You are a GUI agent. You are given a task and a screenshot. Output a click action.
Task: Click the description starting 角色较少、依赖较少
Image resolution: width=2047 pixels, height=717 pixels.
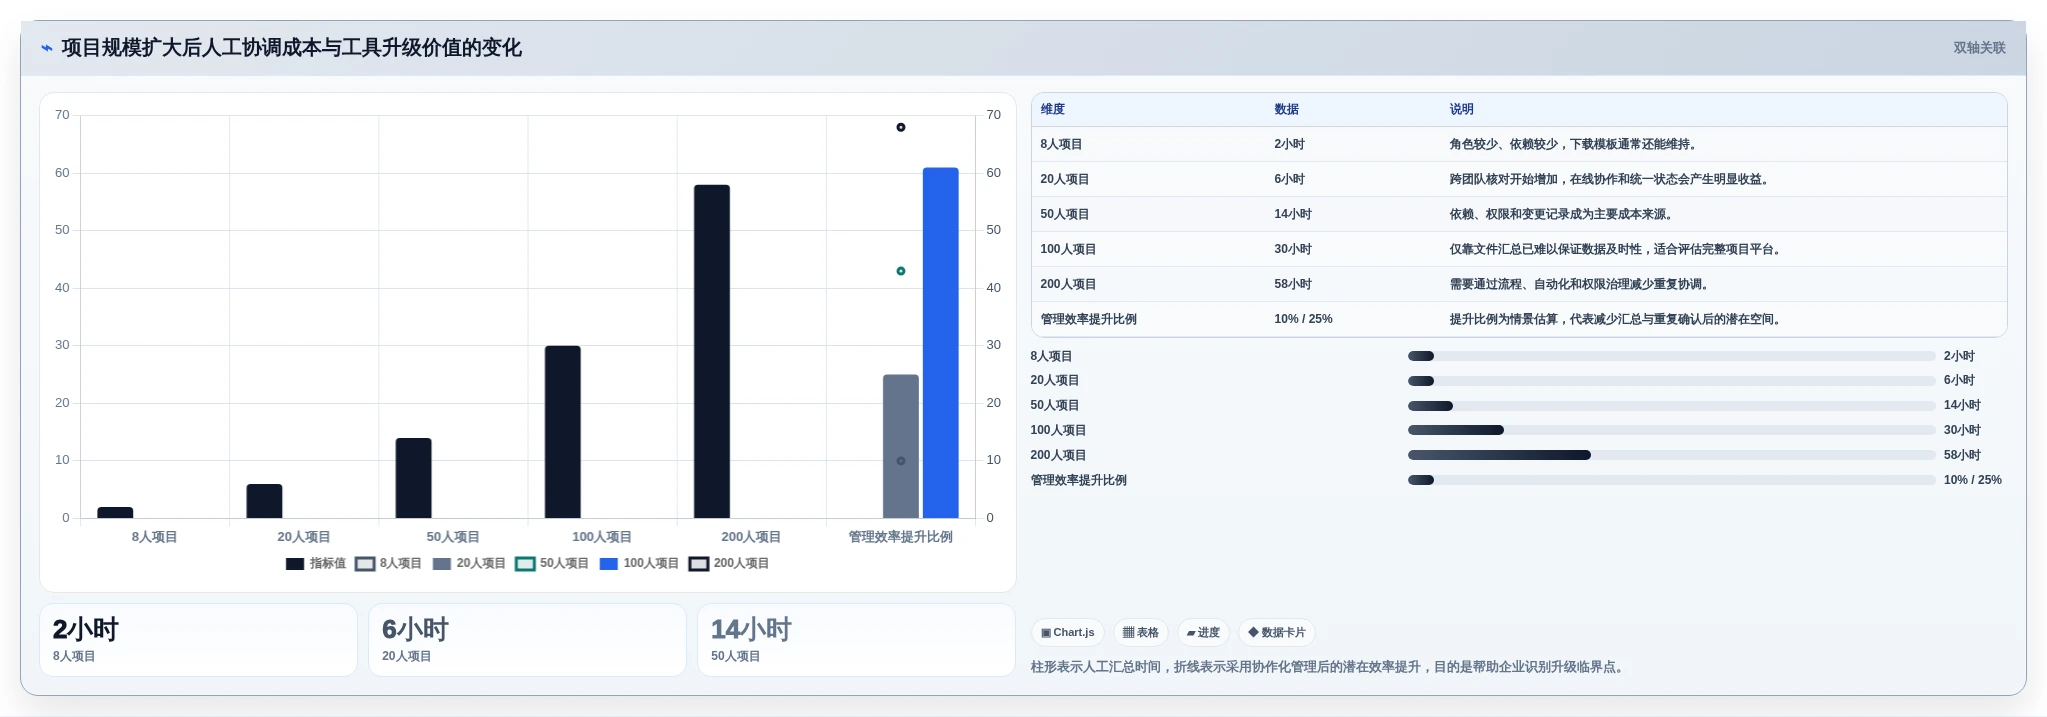(1575, 145)
